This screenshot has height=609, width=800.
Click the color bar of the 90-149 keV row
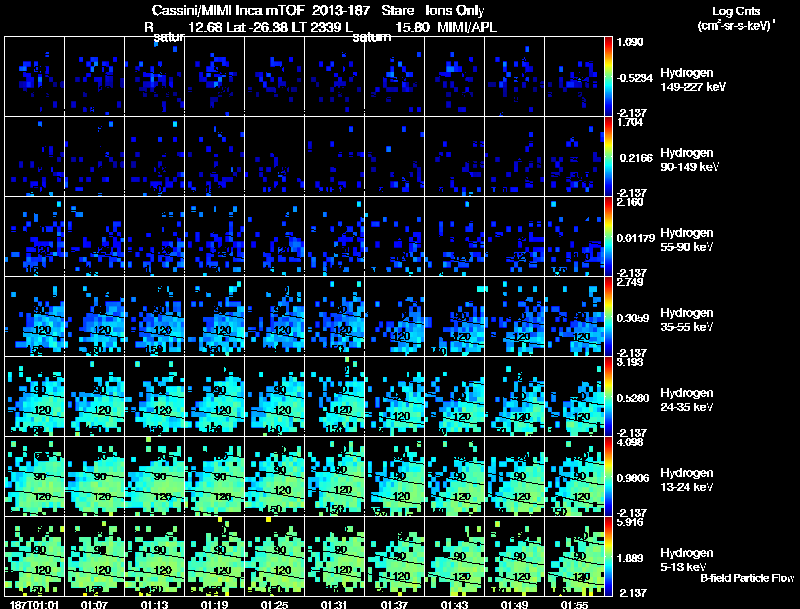tap(608, 157)
